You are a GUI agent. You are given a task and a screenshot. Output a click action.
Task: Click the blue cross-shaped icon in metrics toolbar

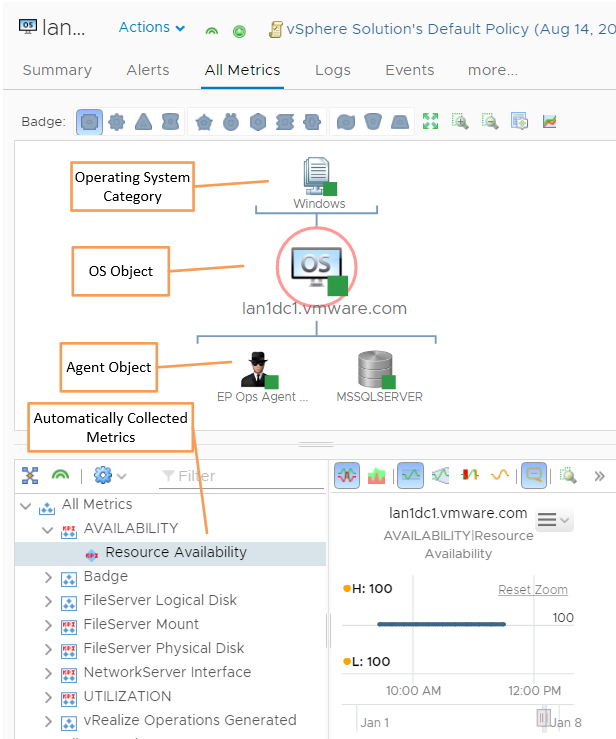tap(30, 476)
